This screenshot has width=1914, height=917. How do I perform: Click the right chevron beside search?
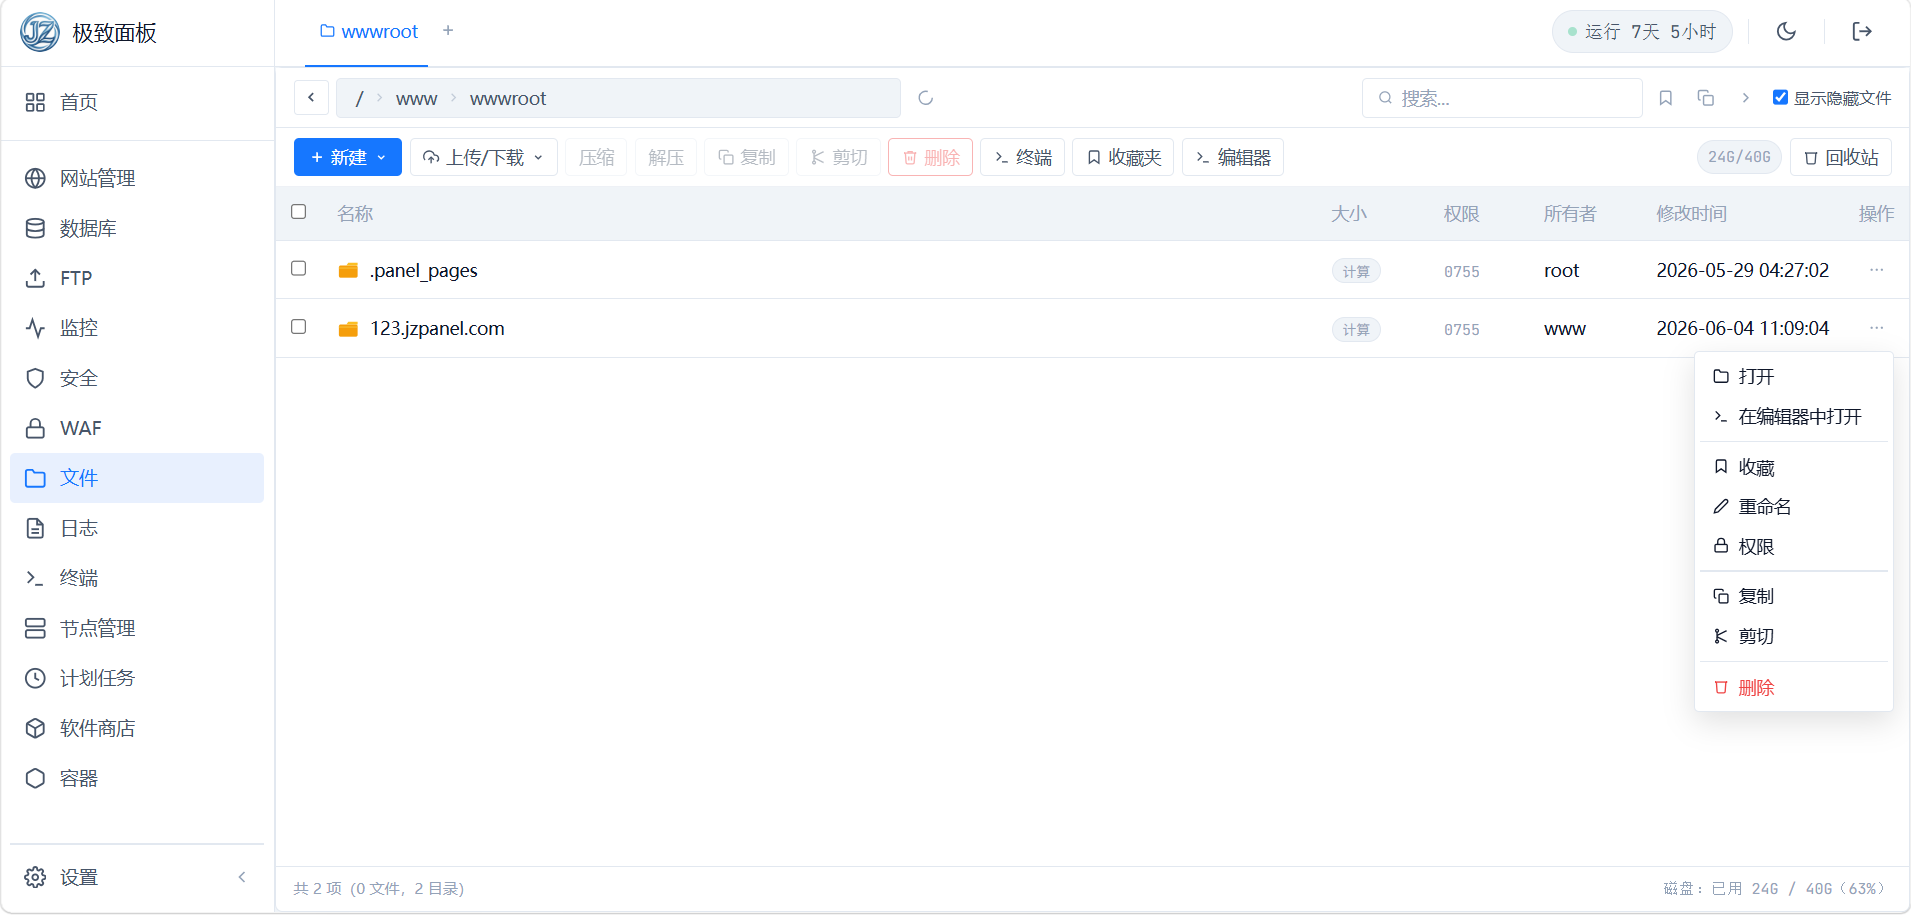pos(1746,98)
